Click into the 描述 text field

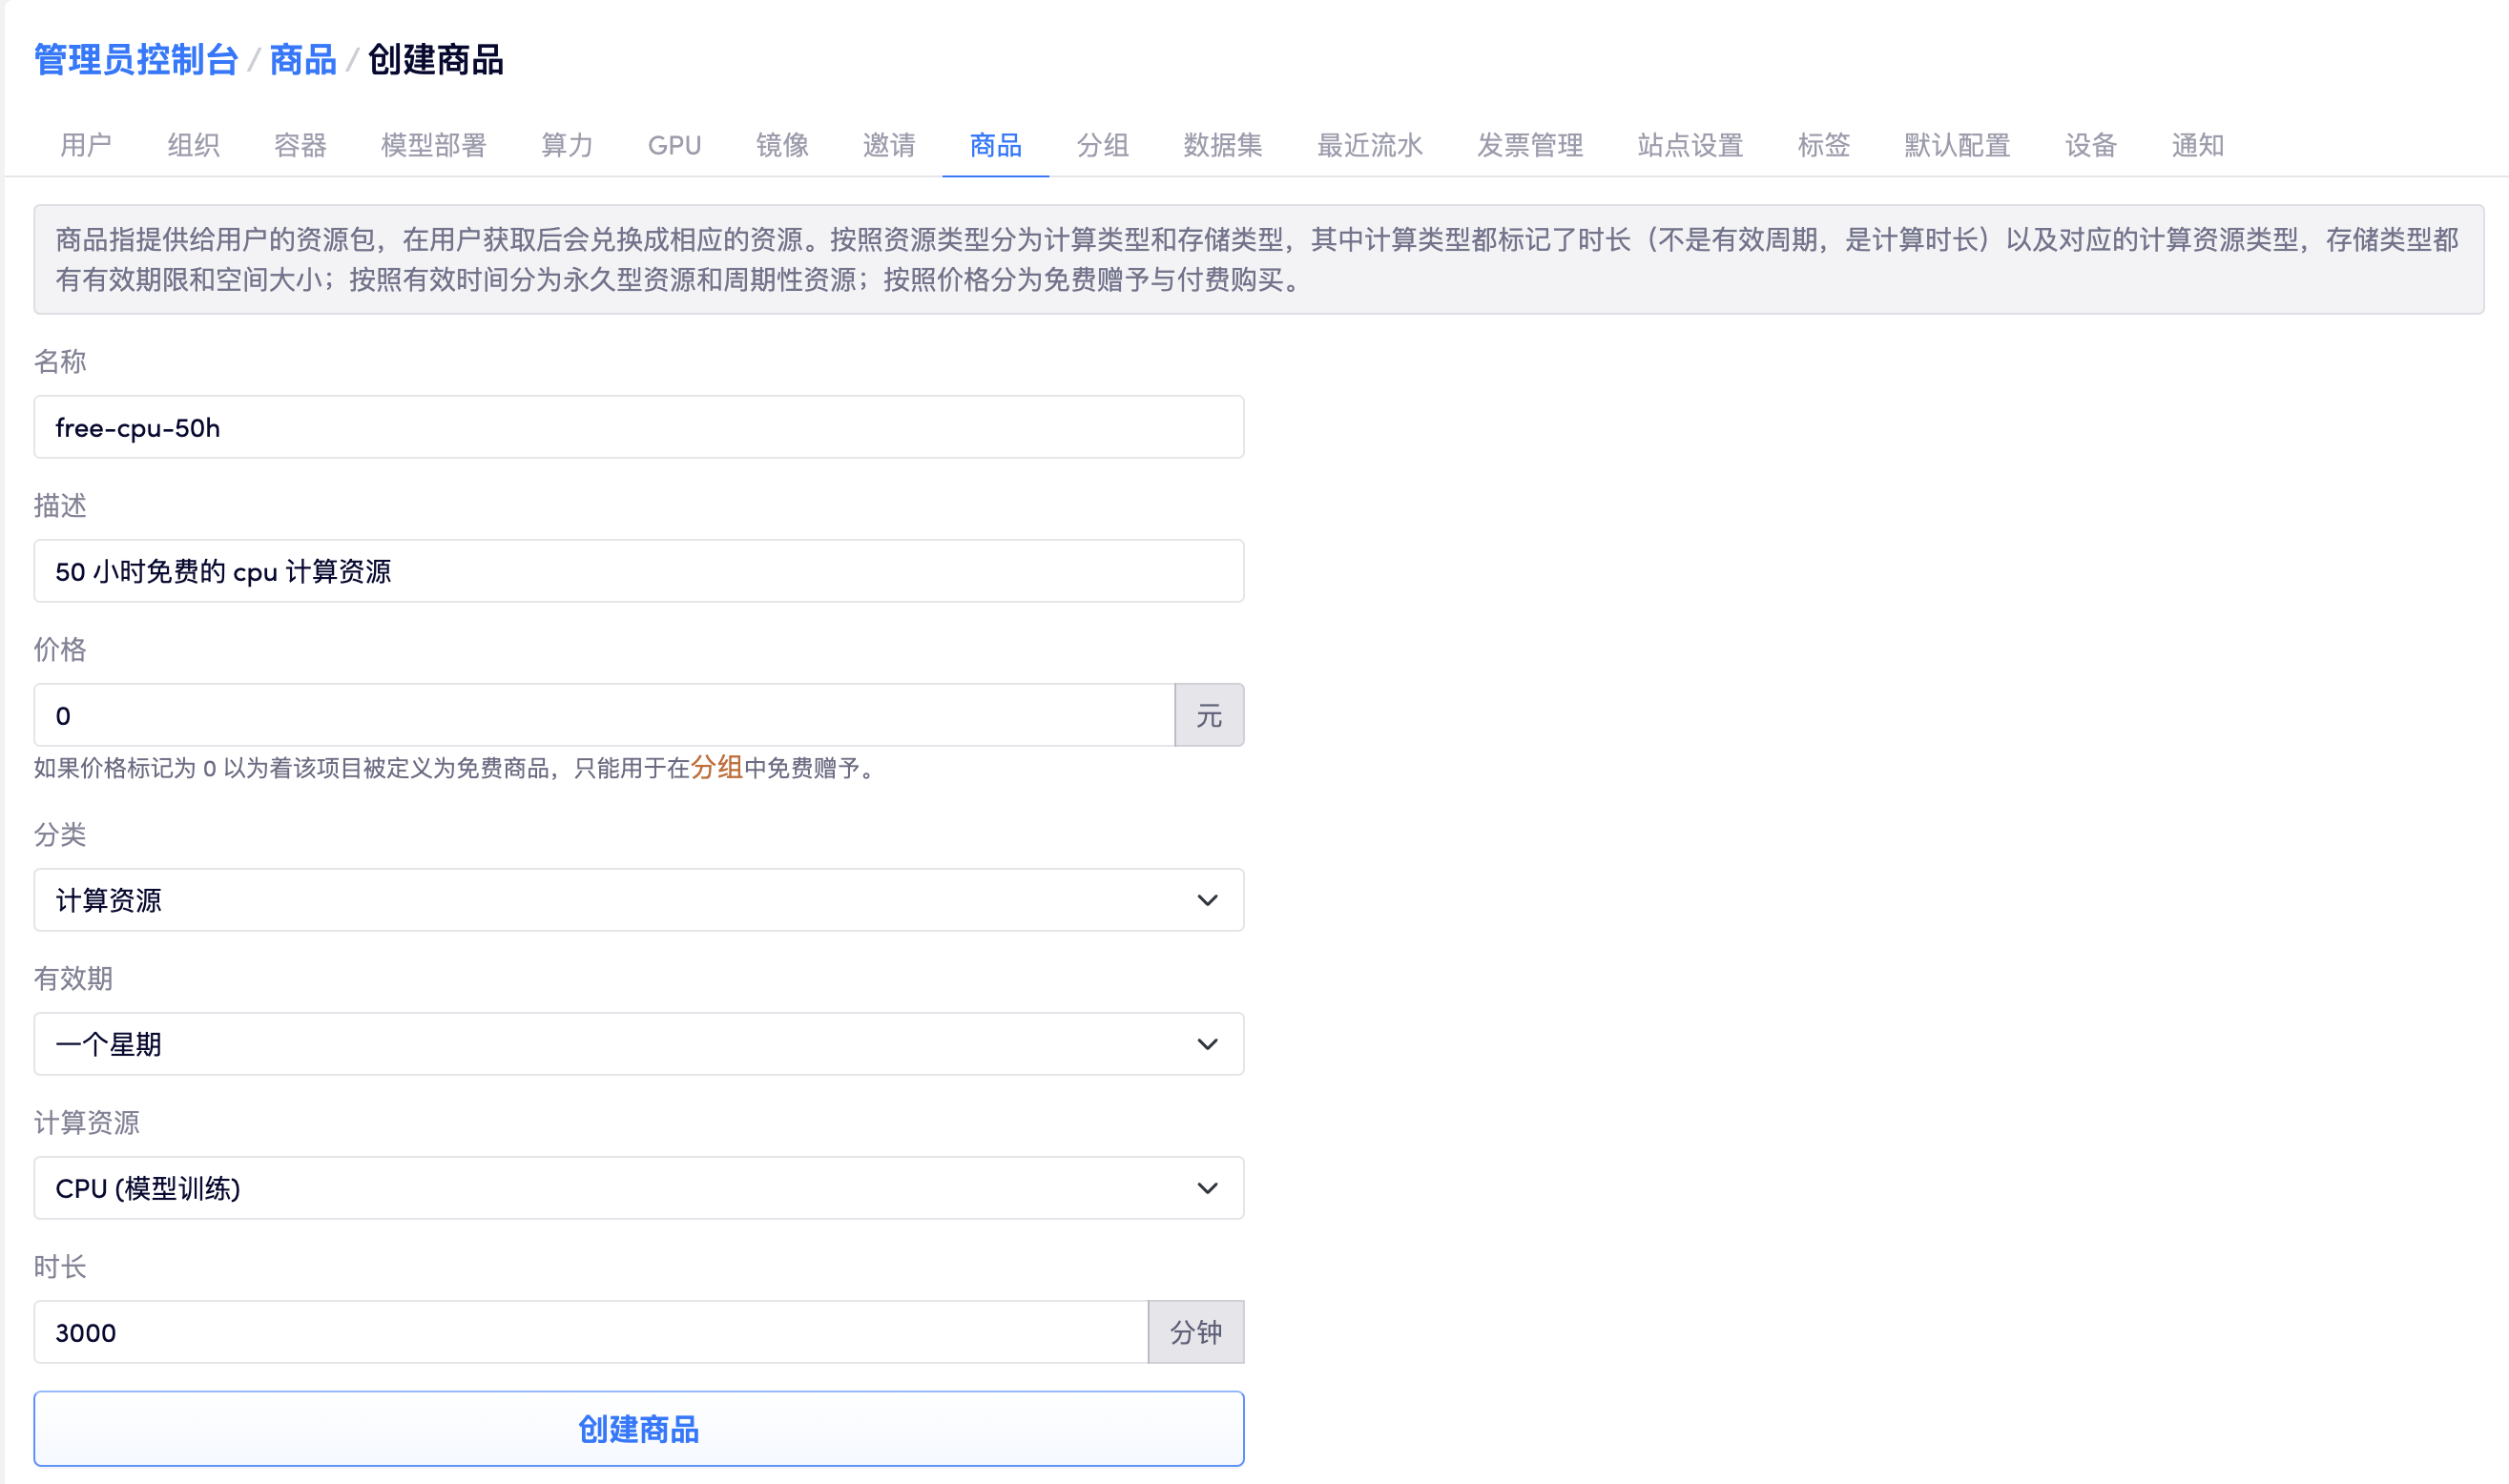pyautogui.click(x=638, y=572)
